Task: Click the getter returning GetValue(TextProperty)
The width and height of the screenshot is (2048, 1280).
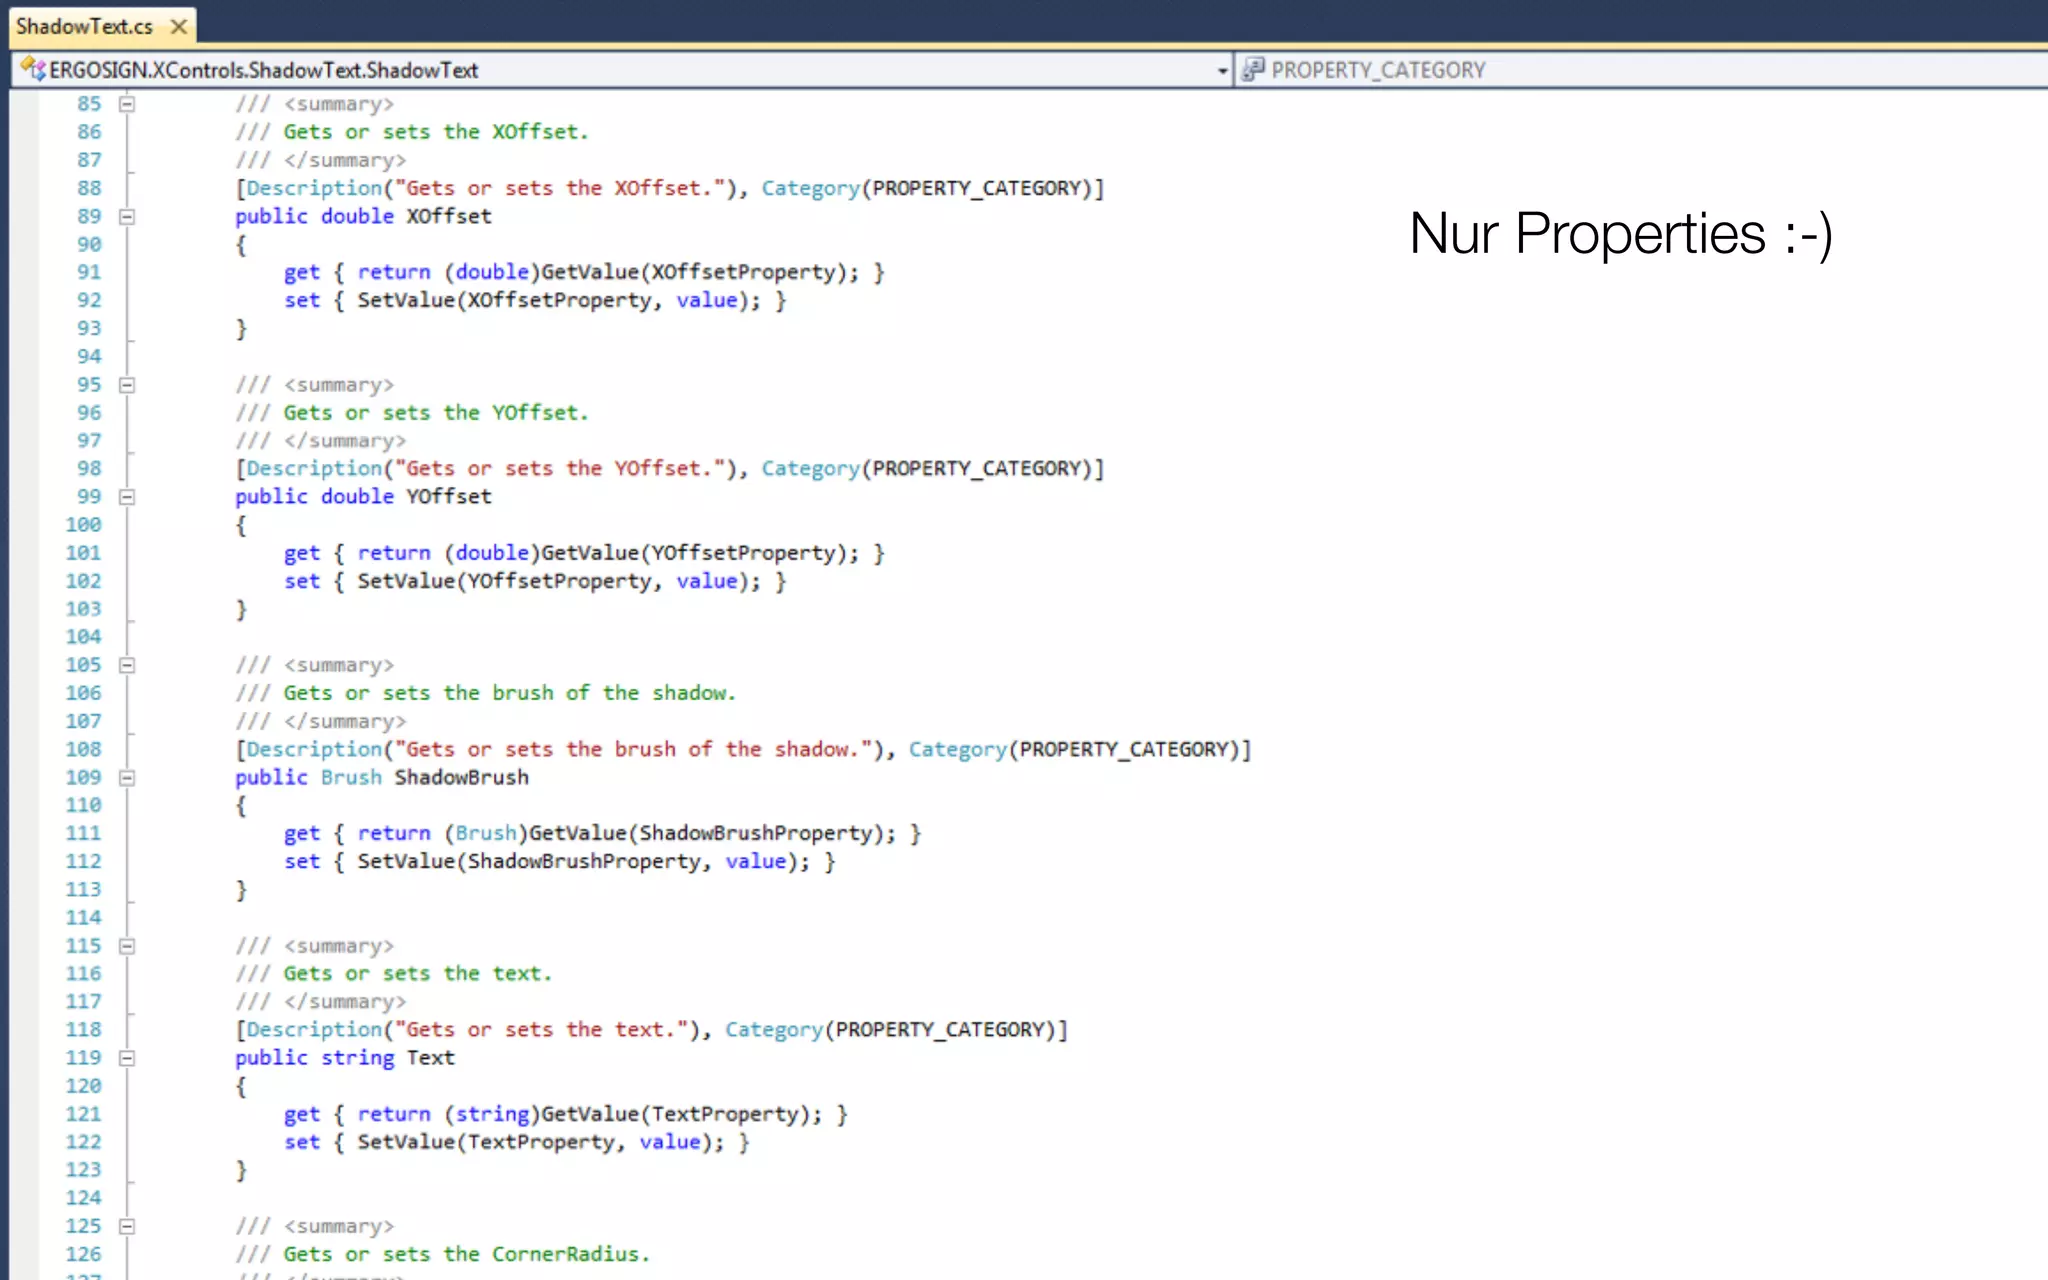Action: point(566,1114)
